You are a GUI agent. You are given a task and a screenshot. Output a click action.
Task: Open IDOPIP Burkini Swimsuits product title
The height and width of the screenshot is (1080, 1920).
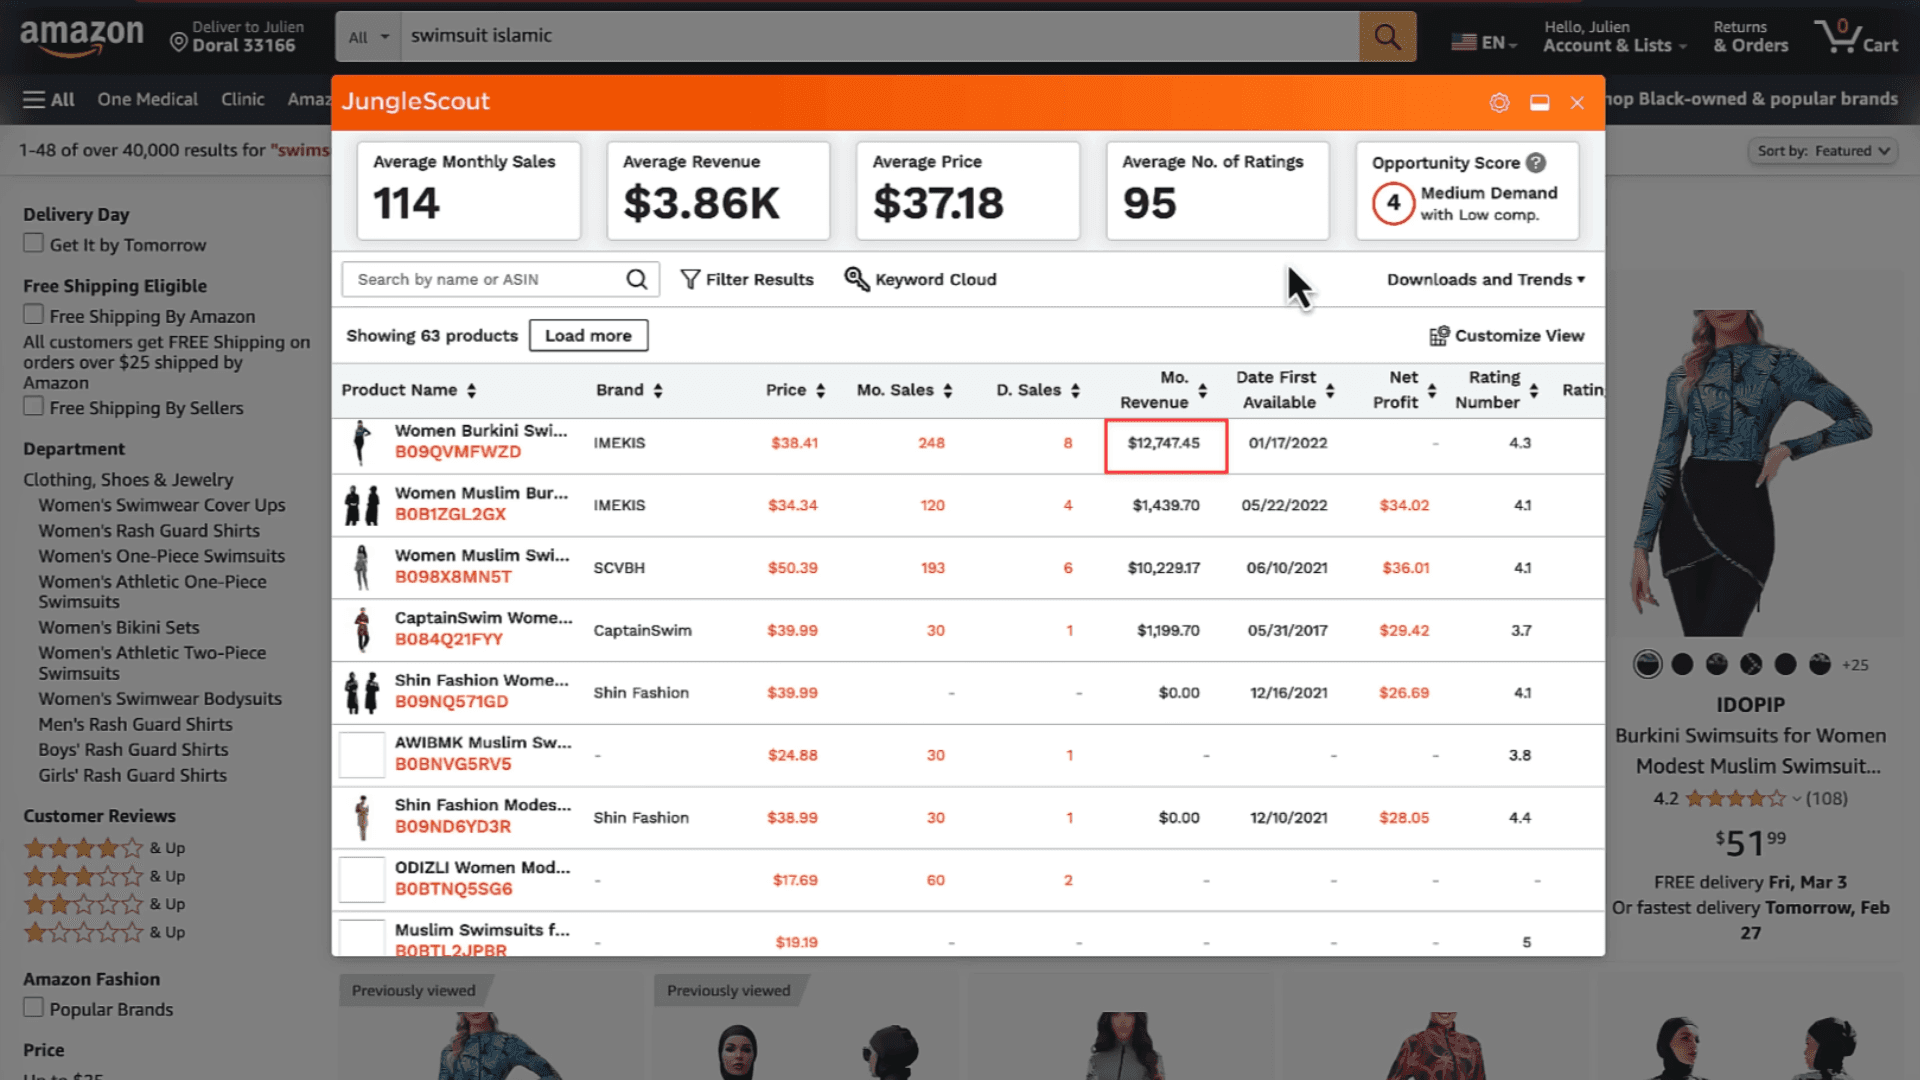tap(1751, 751)
